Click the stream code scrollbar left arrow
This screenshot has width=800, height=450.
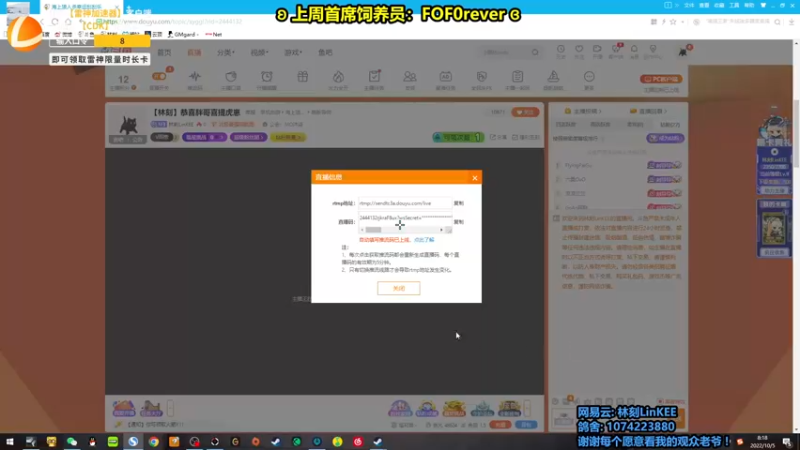tap(362, 230)
